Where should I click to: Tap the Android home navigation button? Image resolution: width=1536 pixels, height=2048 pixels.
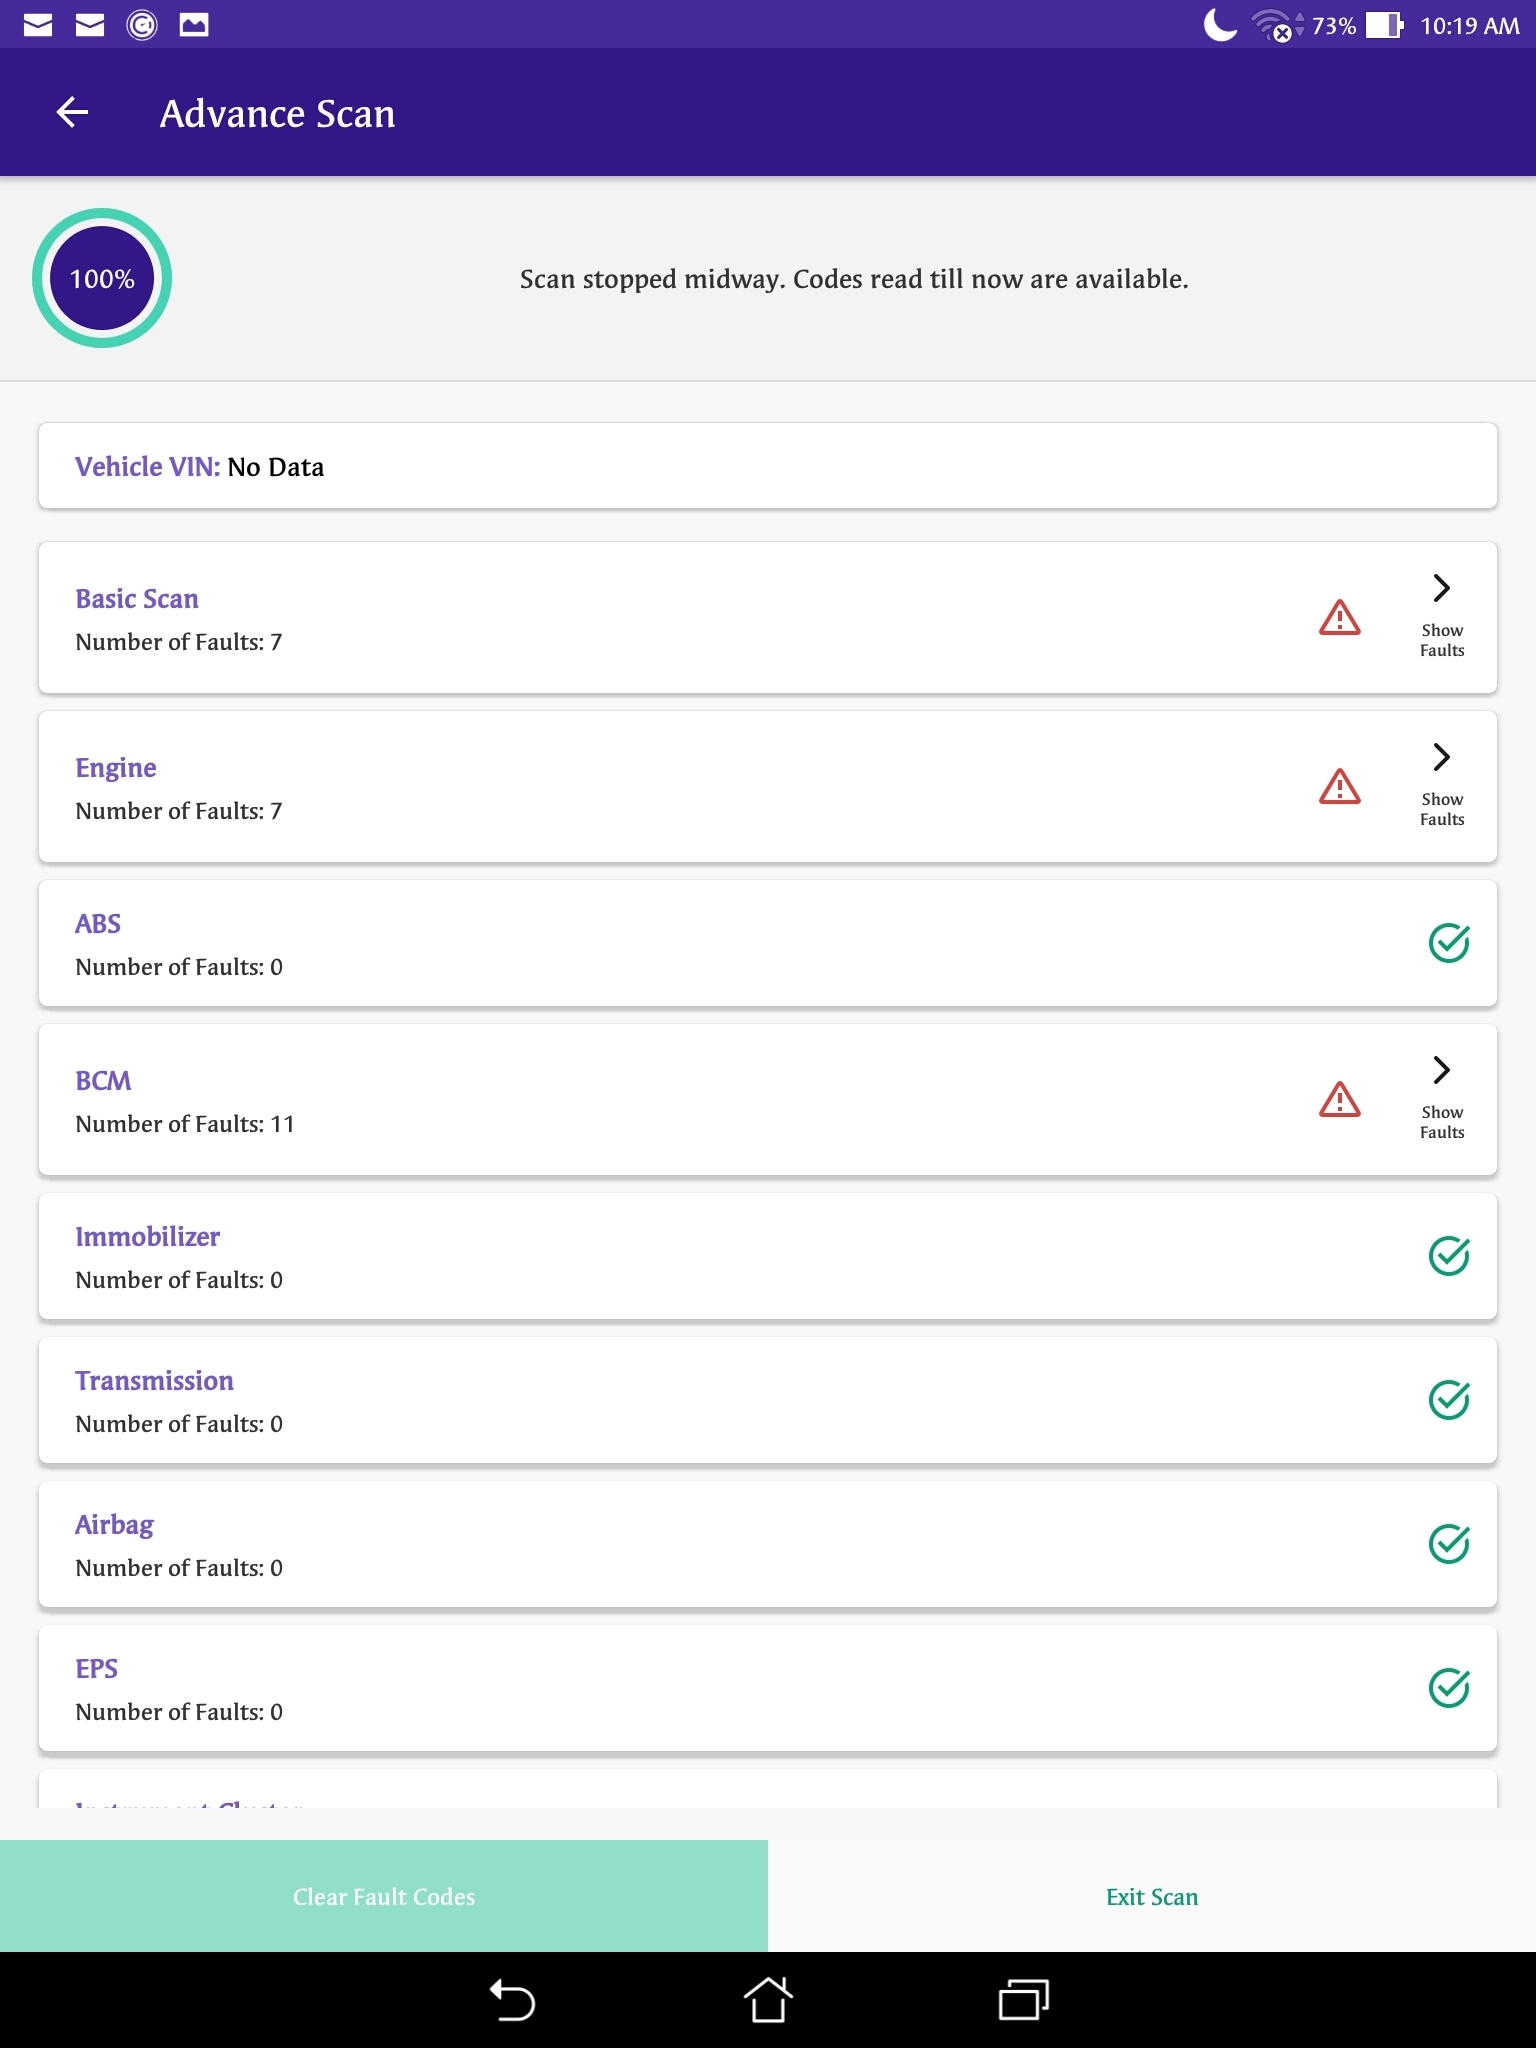(x=767, y=2000)
